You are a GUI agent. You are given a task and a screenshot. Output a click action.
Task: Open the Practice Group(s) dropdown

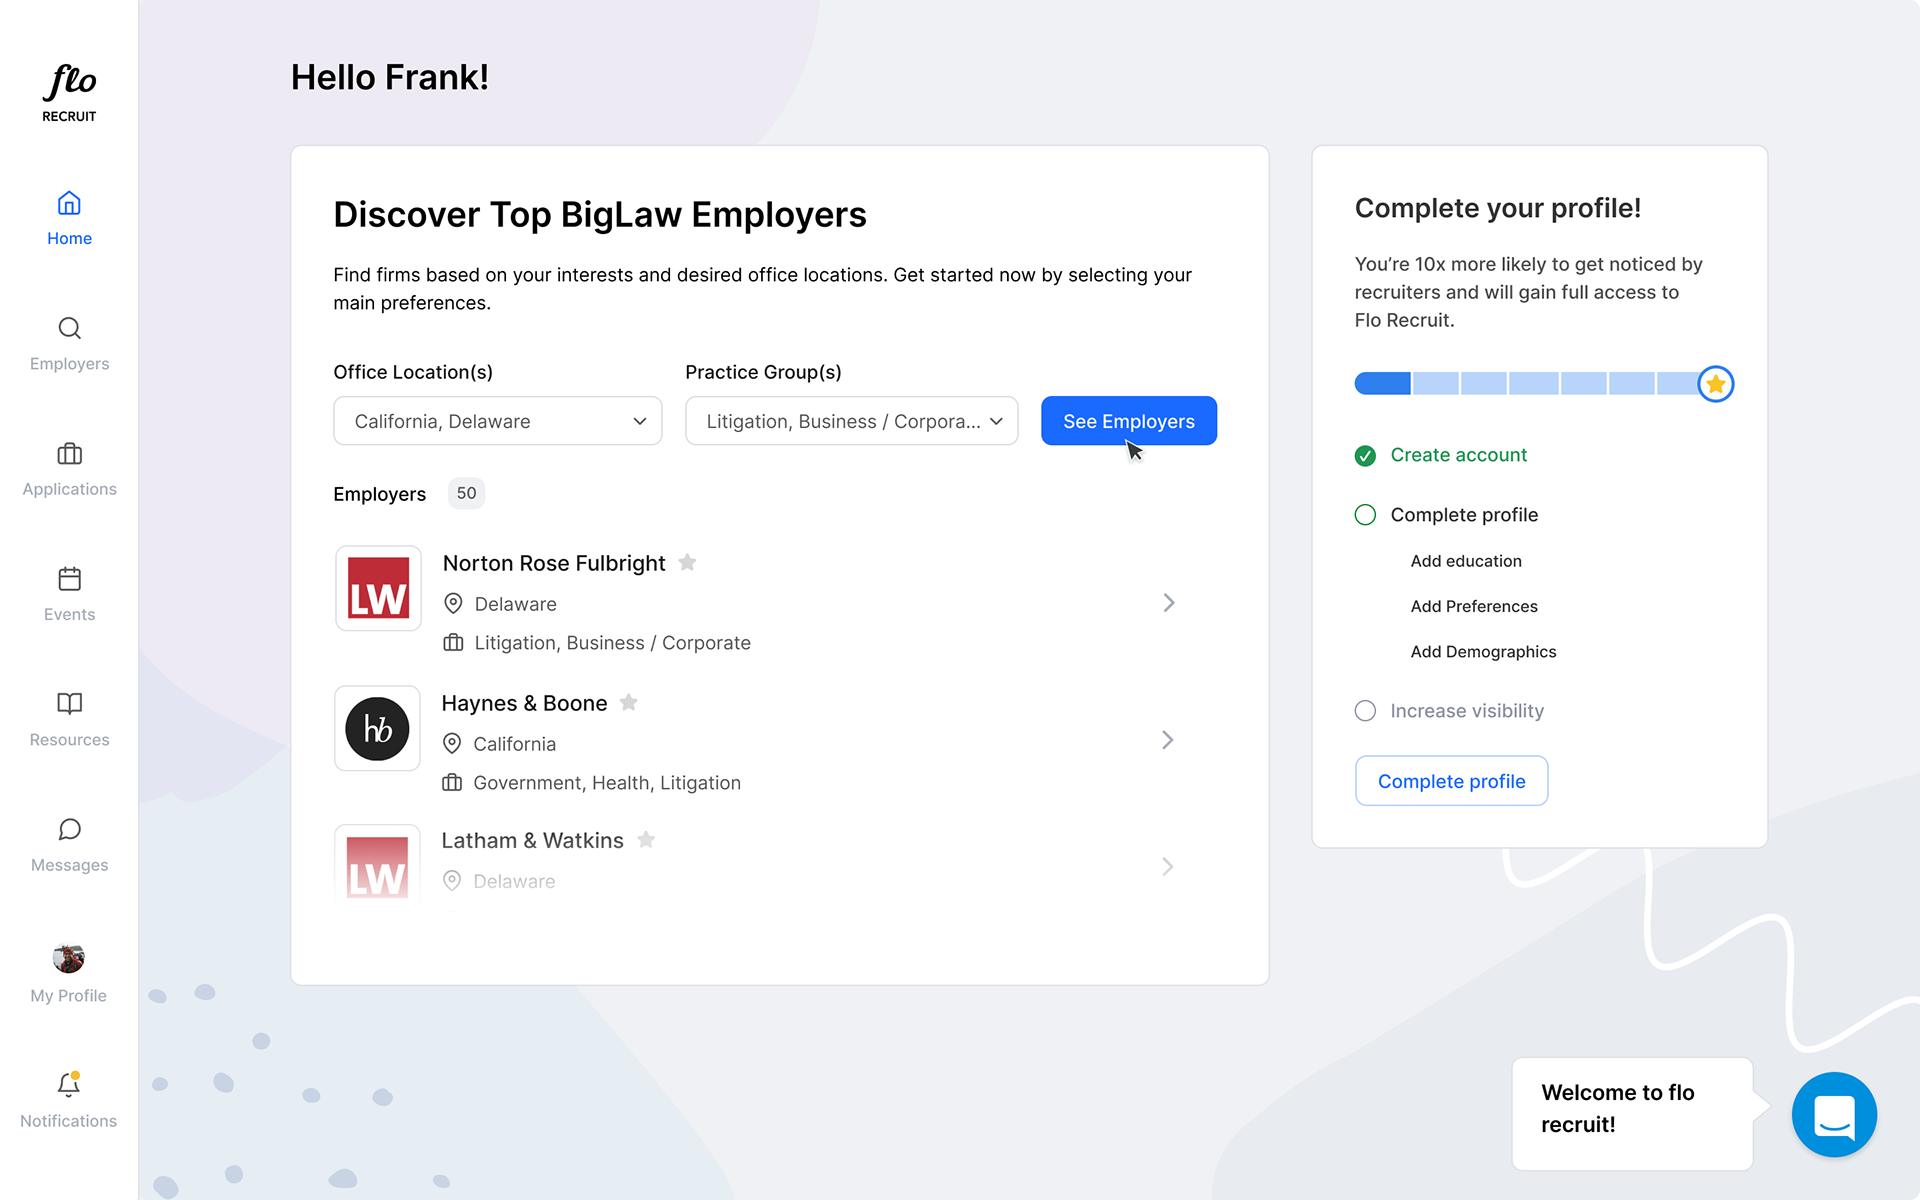(x=851, y=421)
